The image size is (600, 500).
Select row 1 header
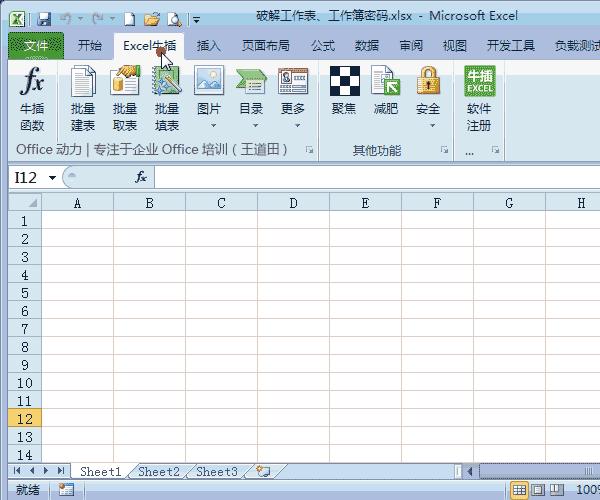click(x=25, y=221)
